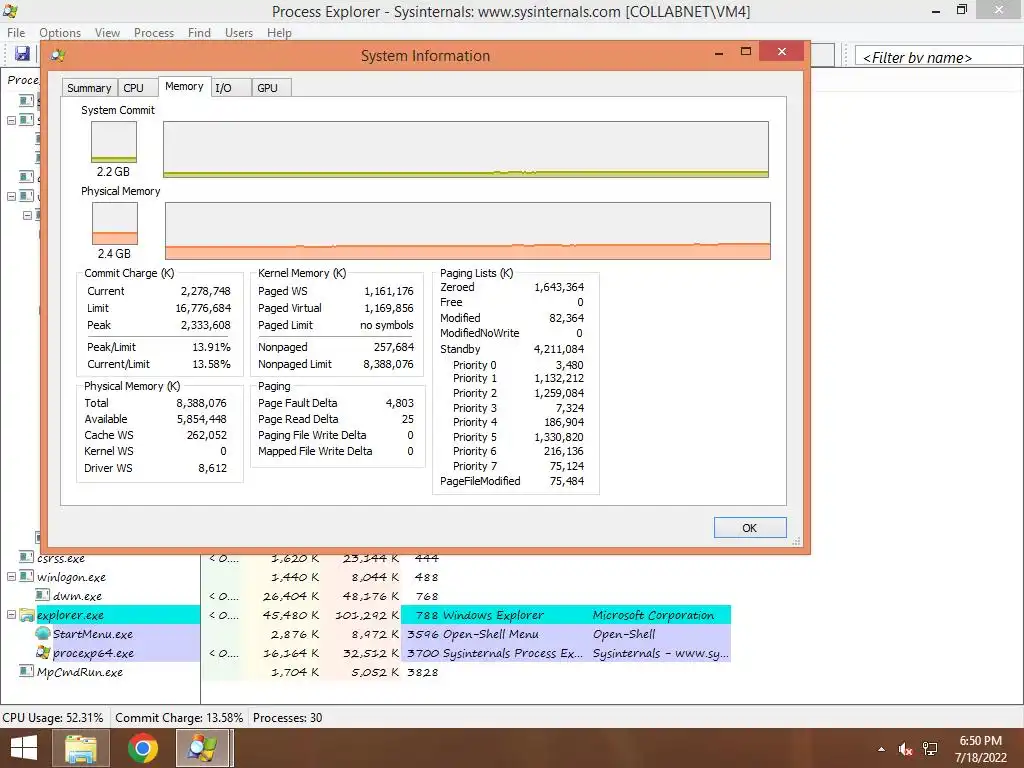The image size is (1024, 768).
Task: Show hidden tray icons arrow
Action: tap(882, 749)
